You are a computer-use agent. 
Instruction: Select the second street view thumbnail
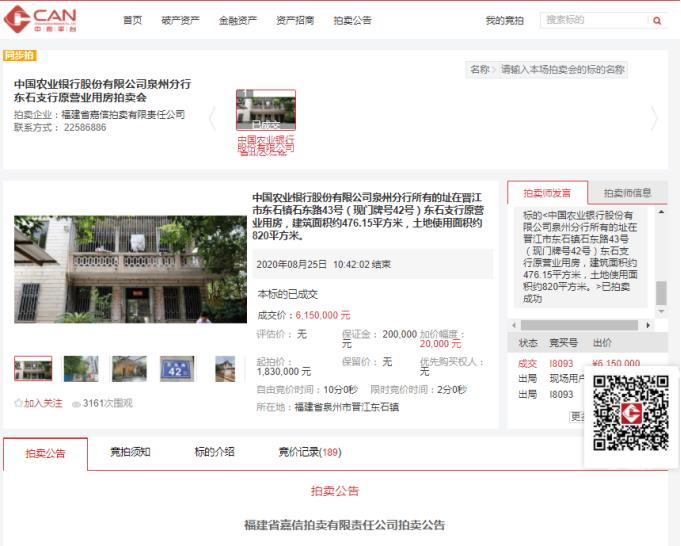point(81,368)
